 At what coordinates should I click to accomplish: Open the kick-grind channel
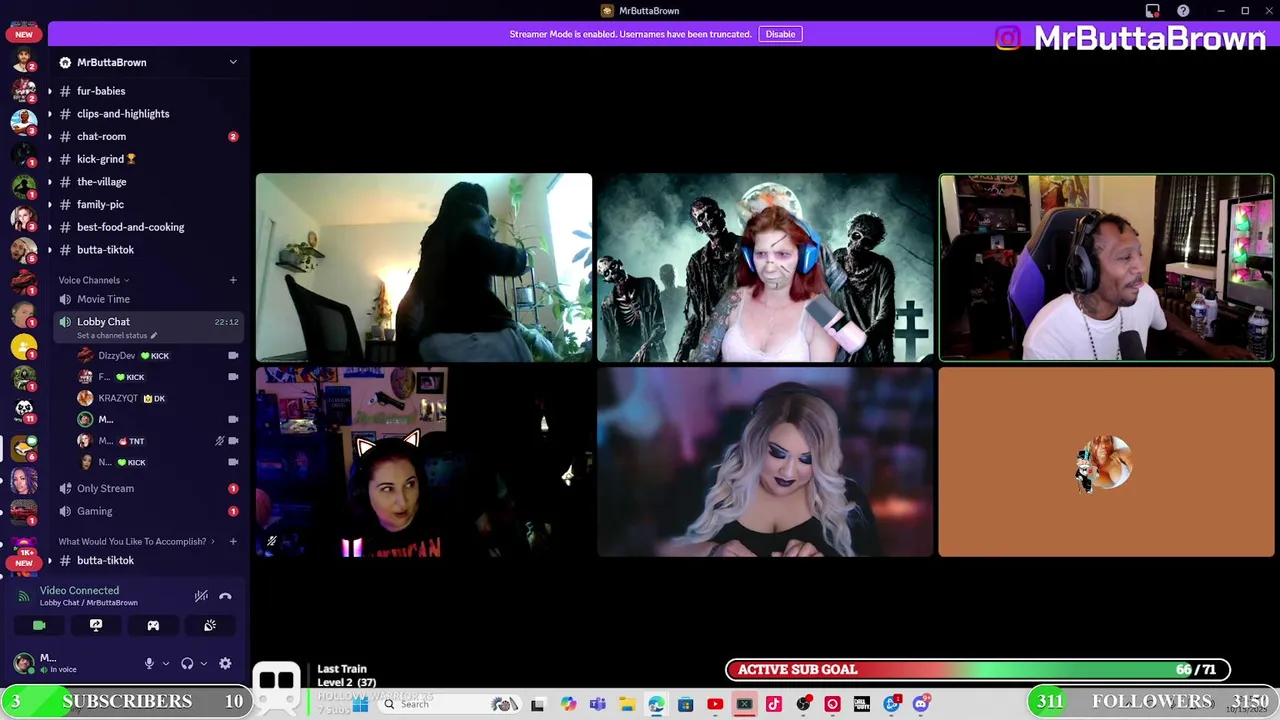tap(149, 159)
